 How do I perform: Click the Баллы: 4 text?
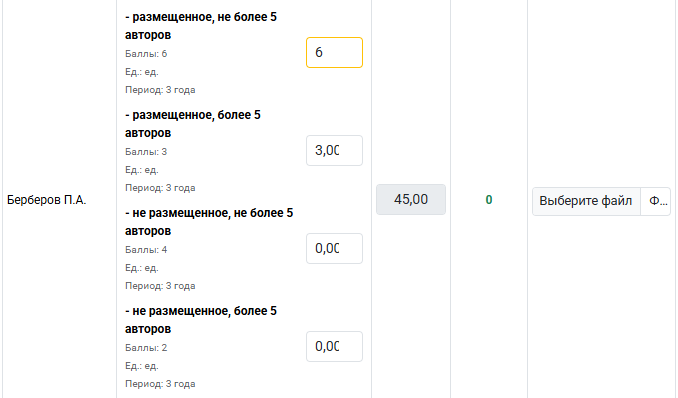tap(146, 250)
